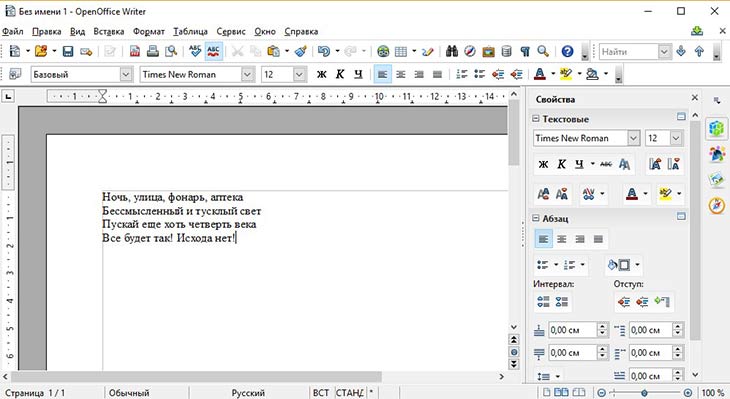This screenshot has width=730, height=399.
Task: Toggle Bold (Ж) in formatting toolbar
Action: (321, 74)
